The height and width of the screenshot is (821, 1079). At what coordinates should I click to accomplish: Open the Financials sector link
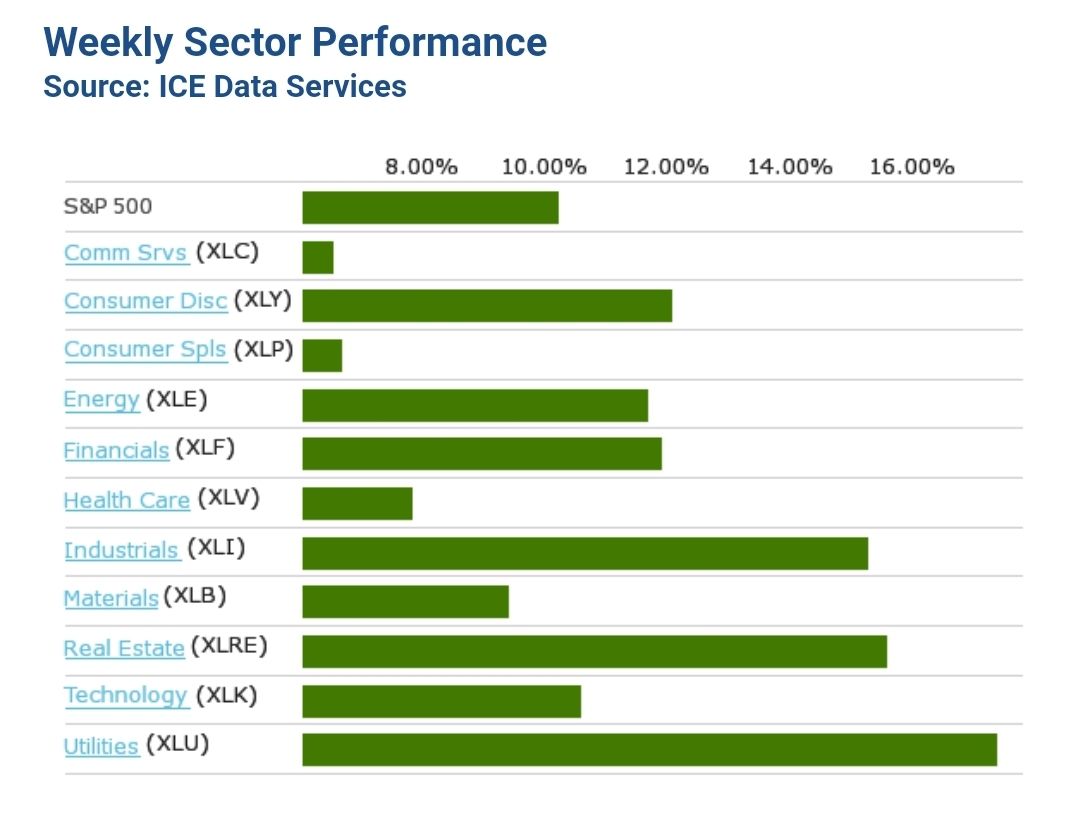pos(116,450)
